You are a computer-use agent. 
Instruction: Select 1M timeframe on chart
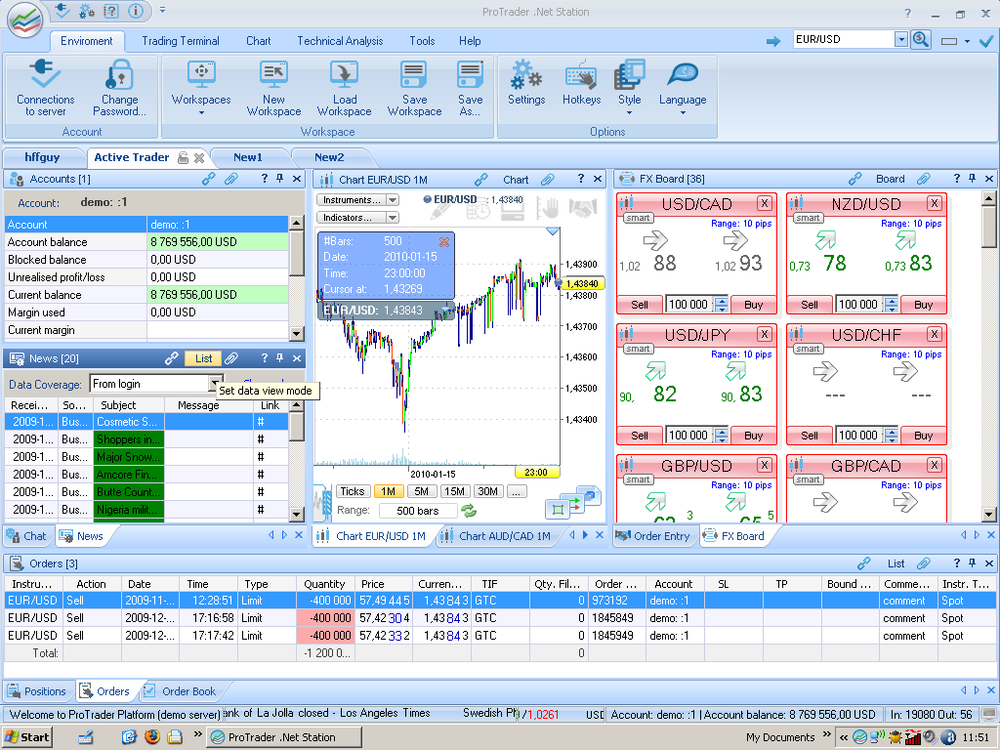click(388, 491)
